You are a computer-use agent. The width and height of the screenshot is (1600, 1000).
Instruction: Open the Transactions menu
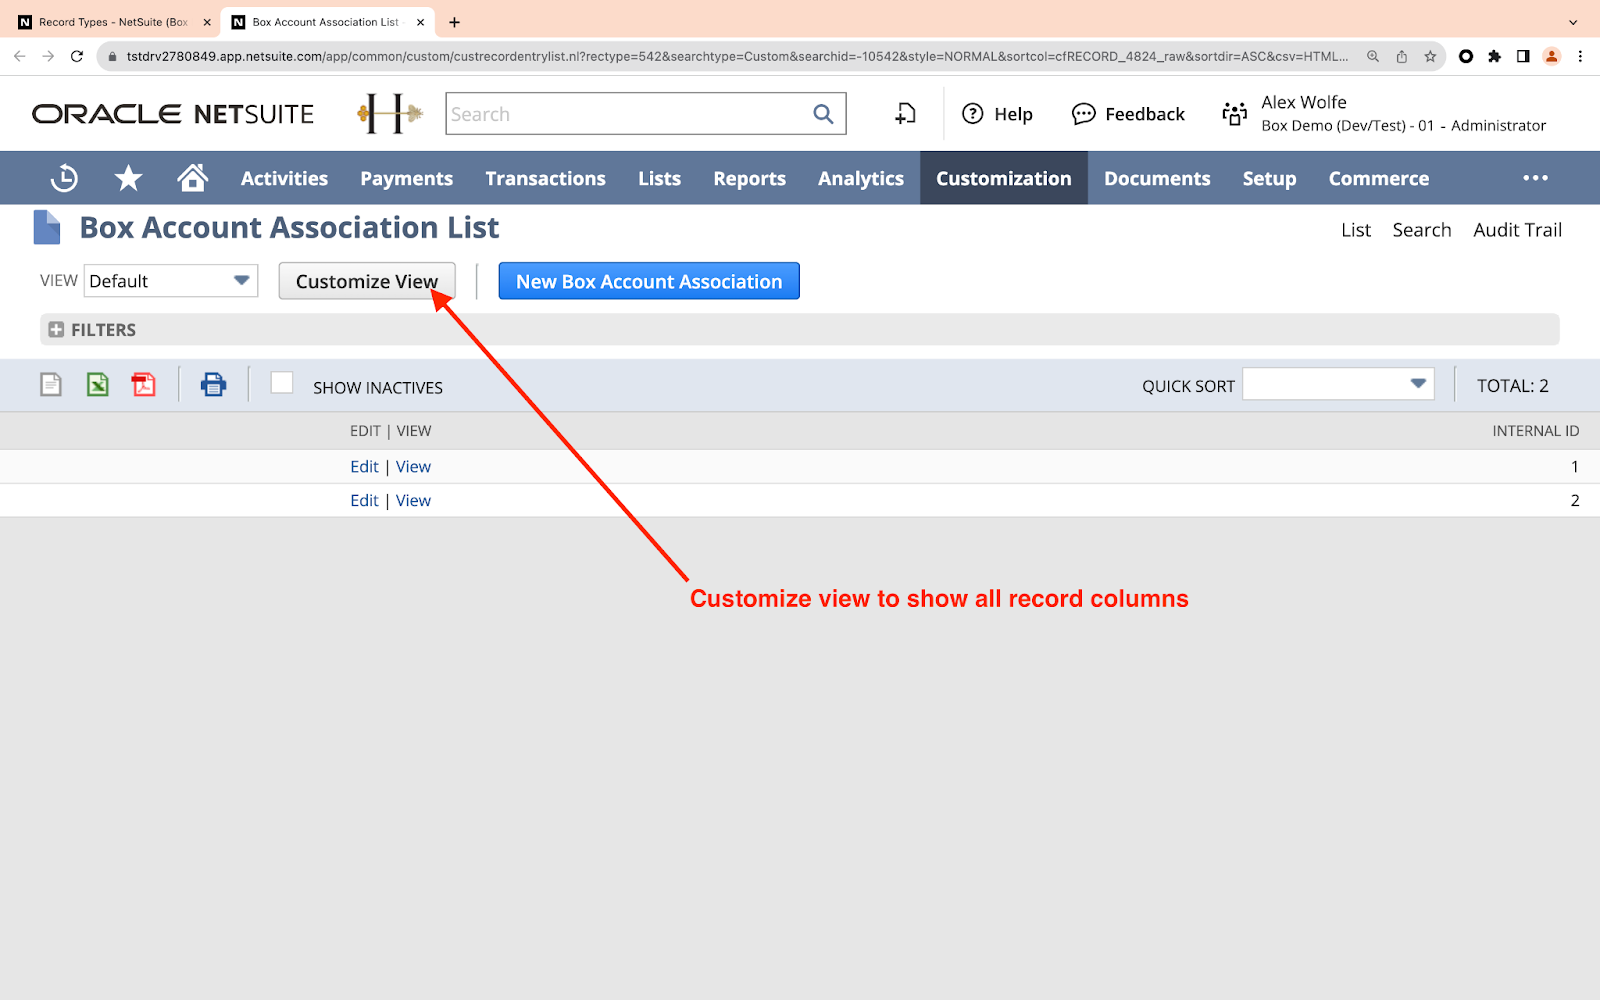point(545,178)
